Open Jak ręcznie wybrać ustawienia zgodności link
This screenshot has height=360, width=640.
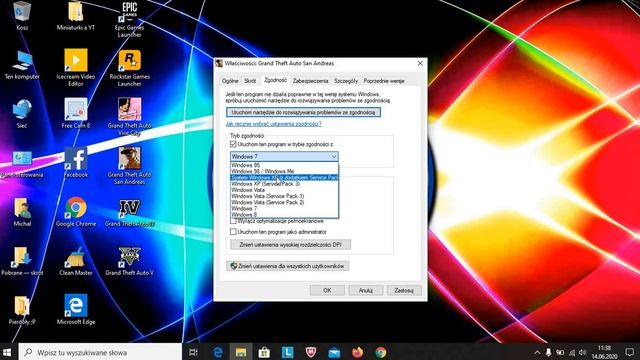(273, 124)
